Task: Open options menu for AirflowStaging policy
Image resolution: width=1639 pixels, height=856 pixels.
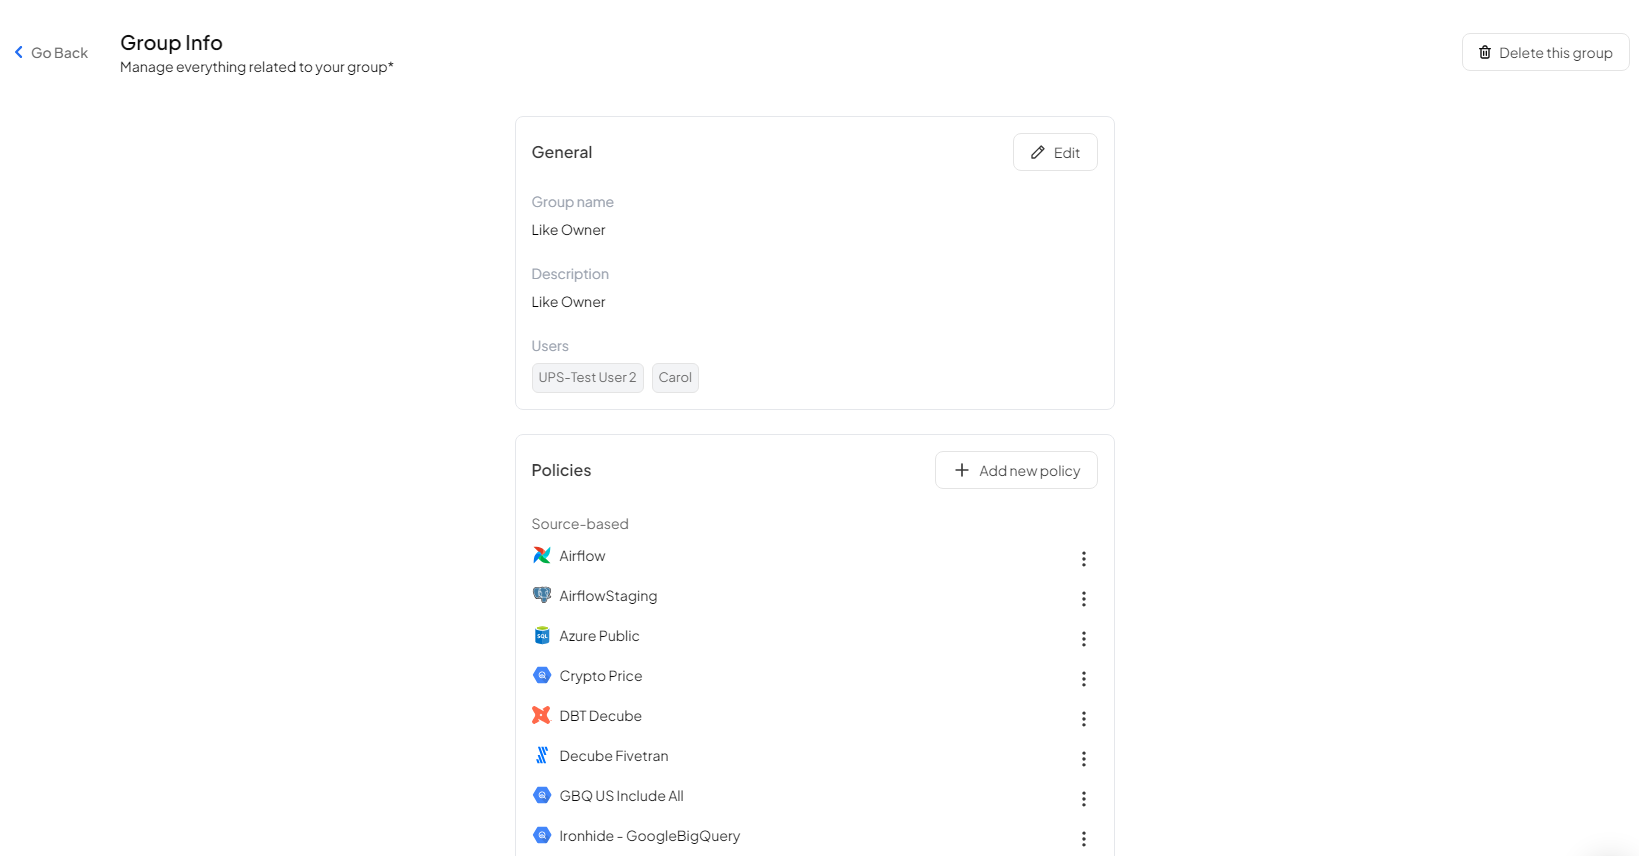Action: click(x=1083, y=599)
